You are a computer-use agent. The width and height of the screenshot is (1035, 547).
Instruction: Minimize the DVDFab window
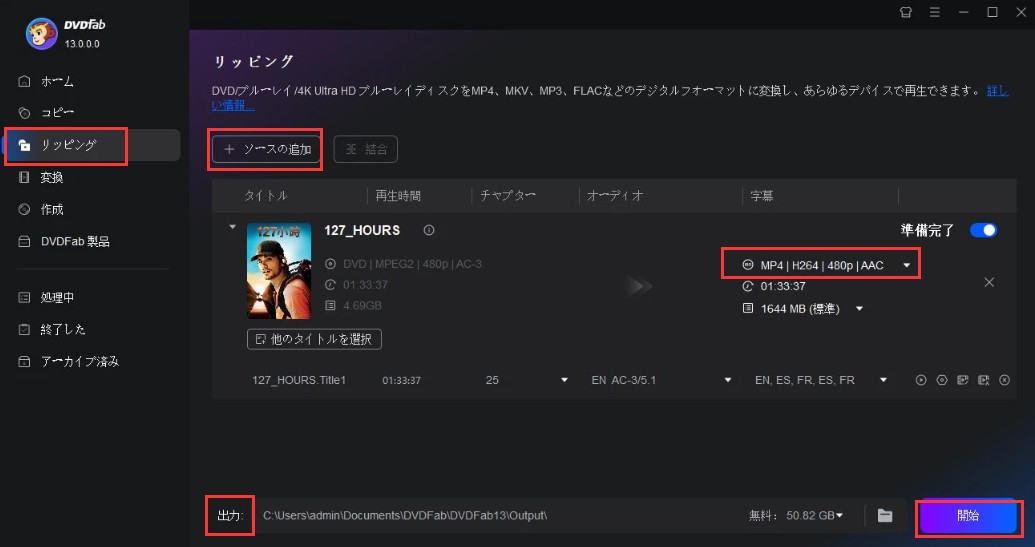(x=964, y=12)
